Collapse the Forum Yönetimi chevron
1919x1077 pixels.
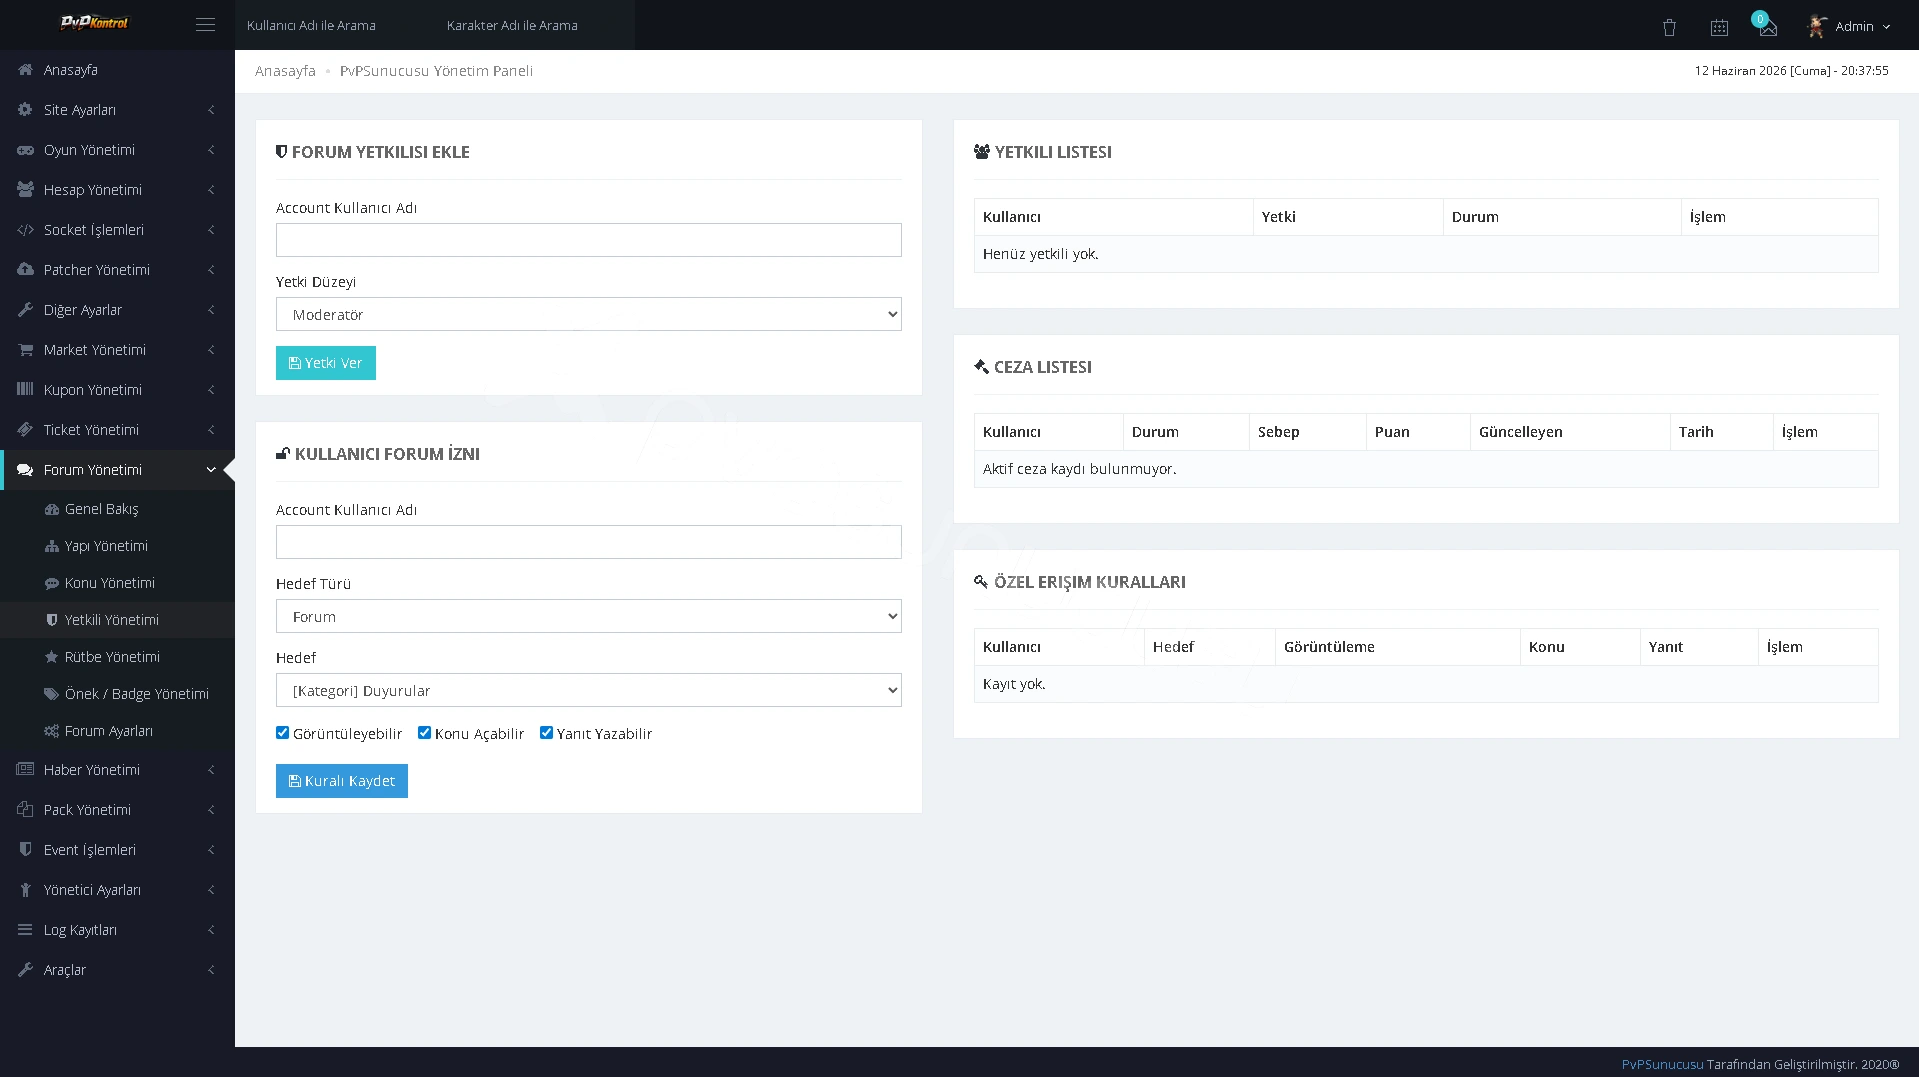(x=211, y=470)
